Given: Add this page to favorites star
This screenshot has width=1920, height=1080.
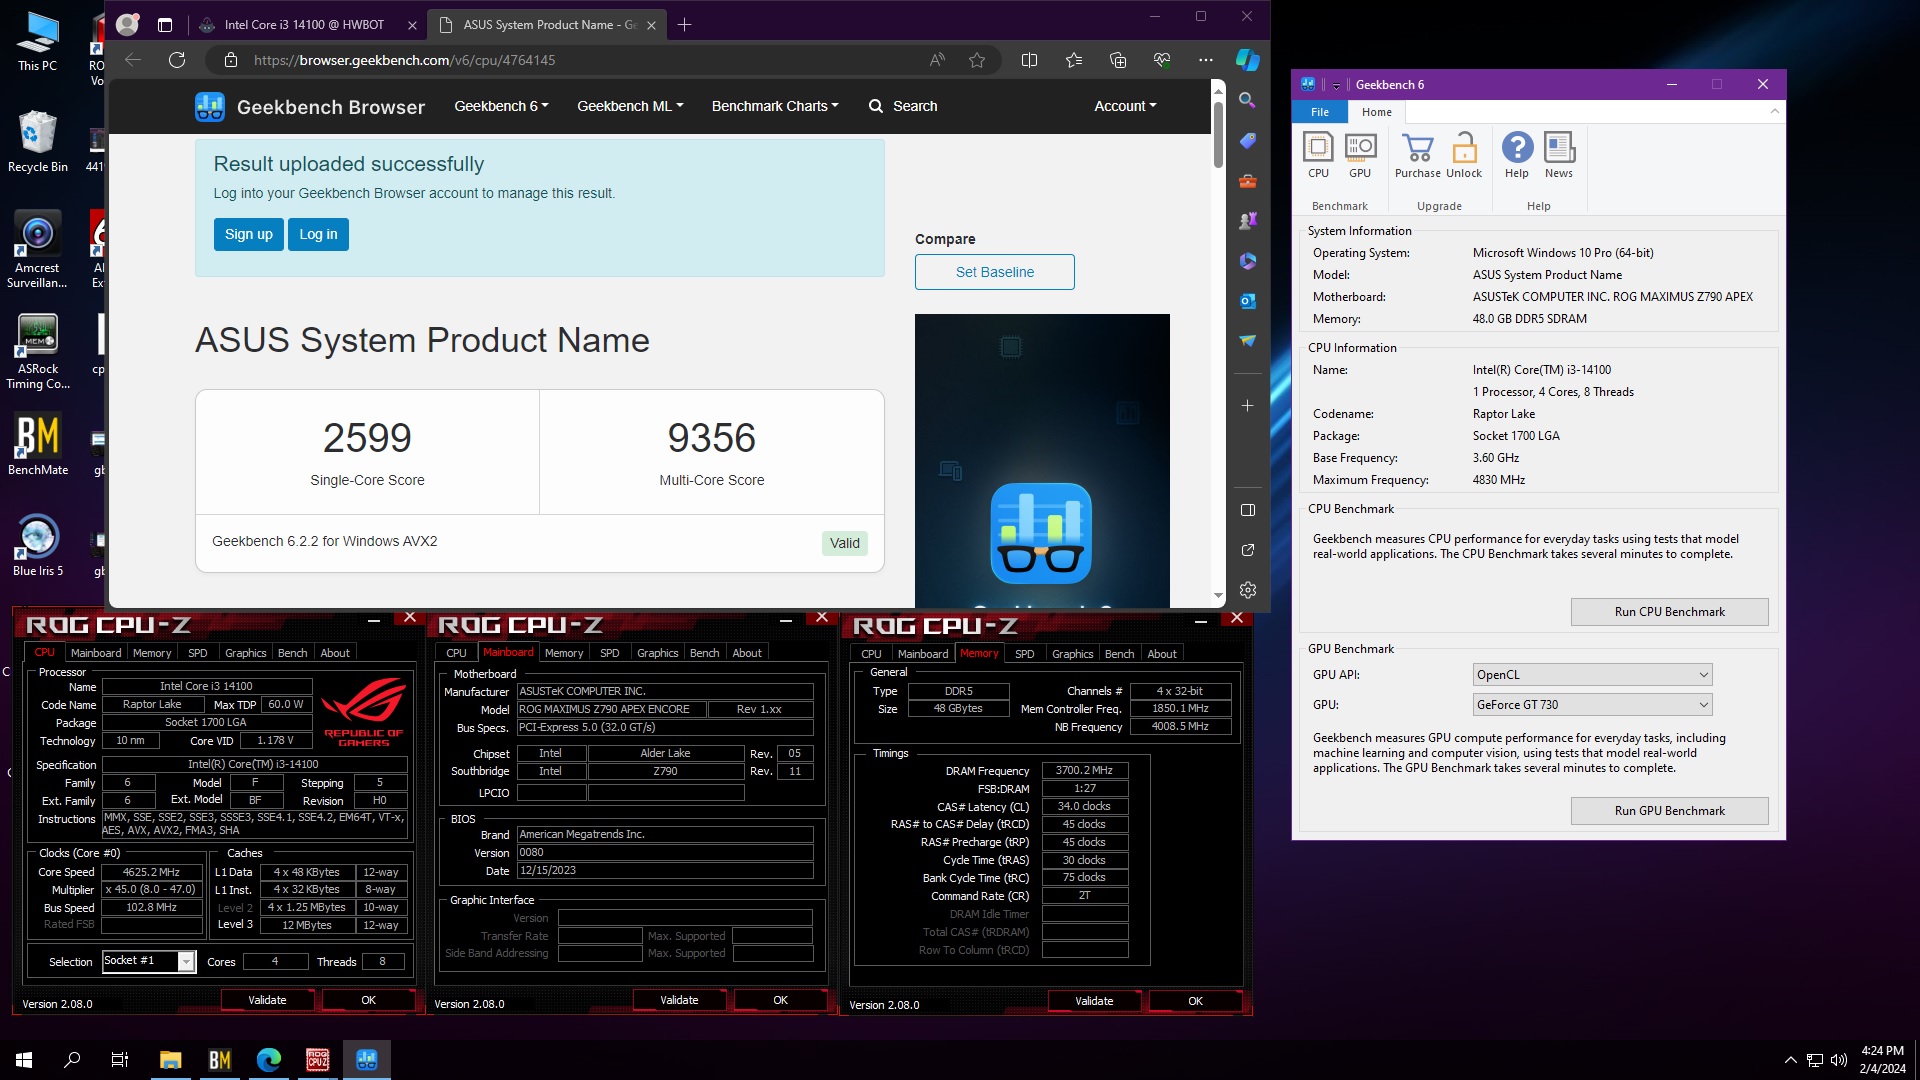Looking at the screenshot, I should [977, 60].
